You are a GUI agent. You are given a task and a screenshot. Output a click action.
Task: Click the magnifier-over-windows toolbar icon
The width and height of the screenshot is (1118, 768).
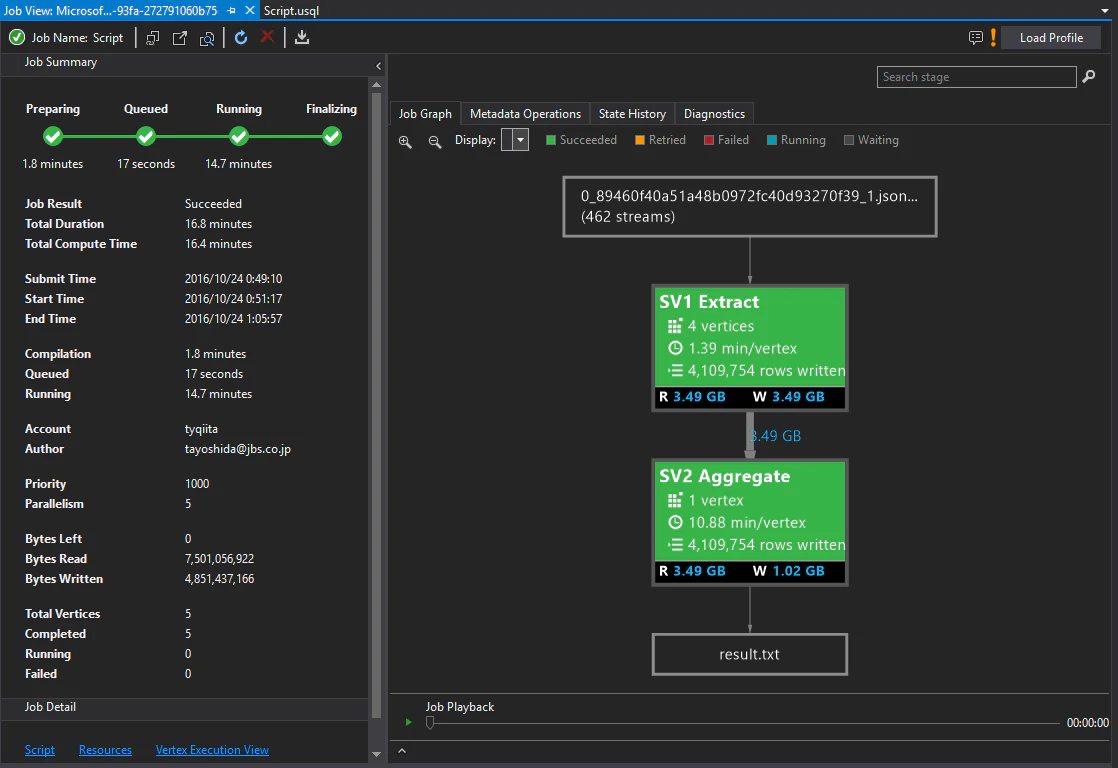coord(207,39)
